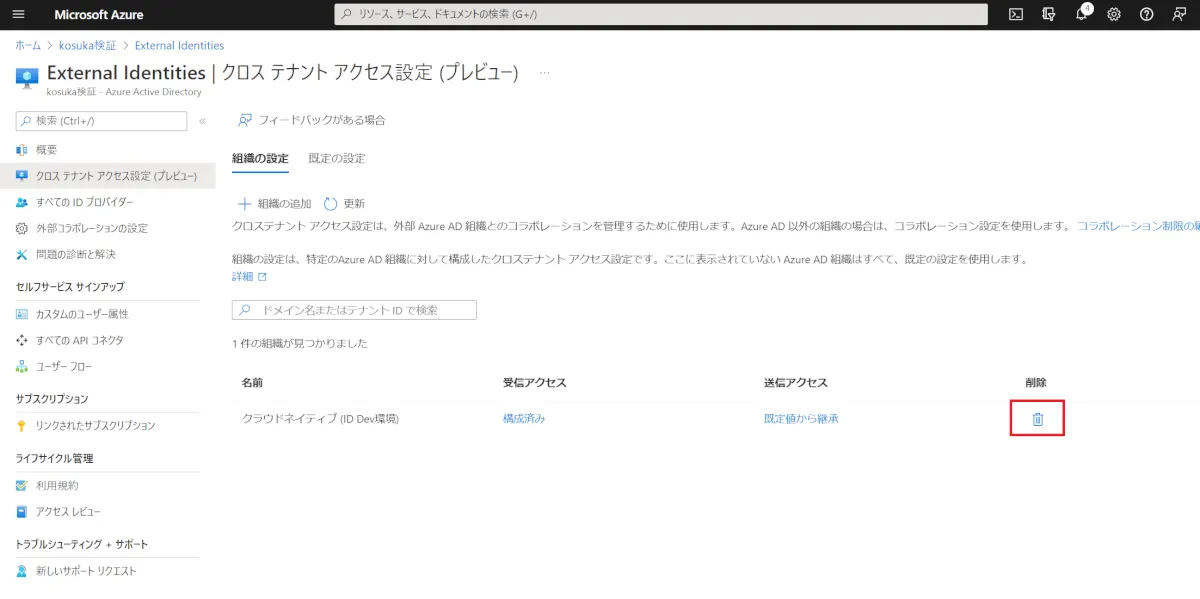This screenshot has width=1200, height=599.
Task: Click the クラウドネイティブ (ID Dev環境) organization name
Action: pyautogui.click(x=320, y=419)
